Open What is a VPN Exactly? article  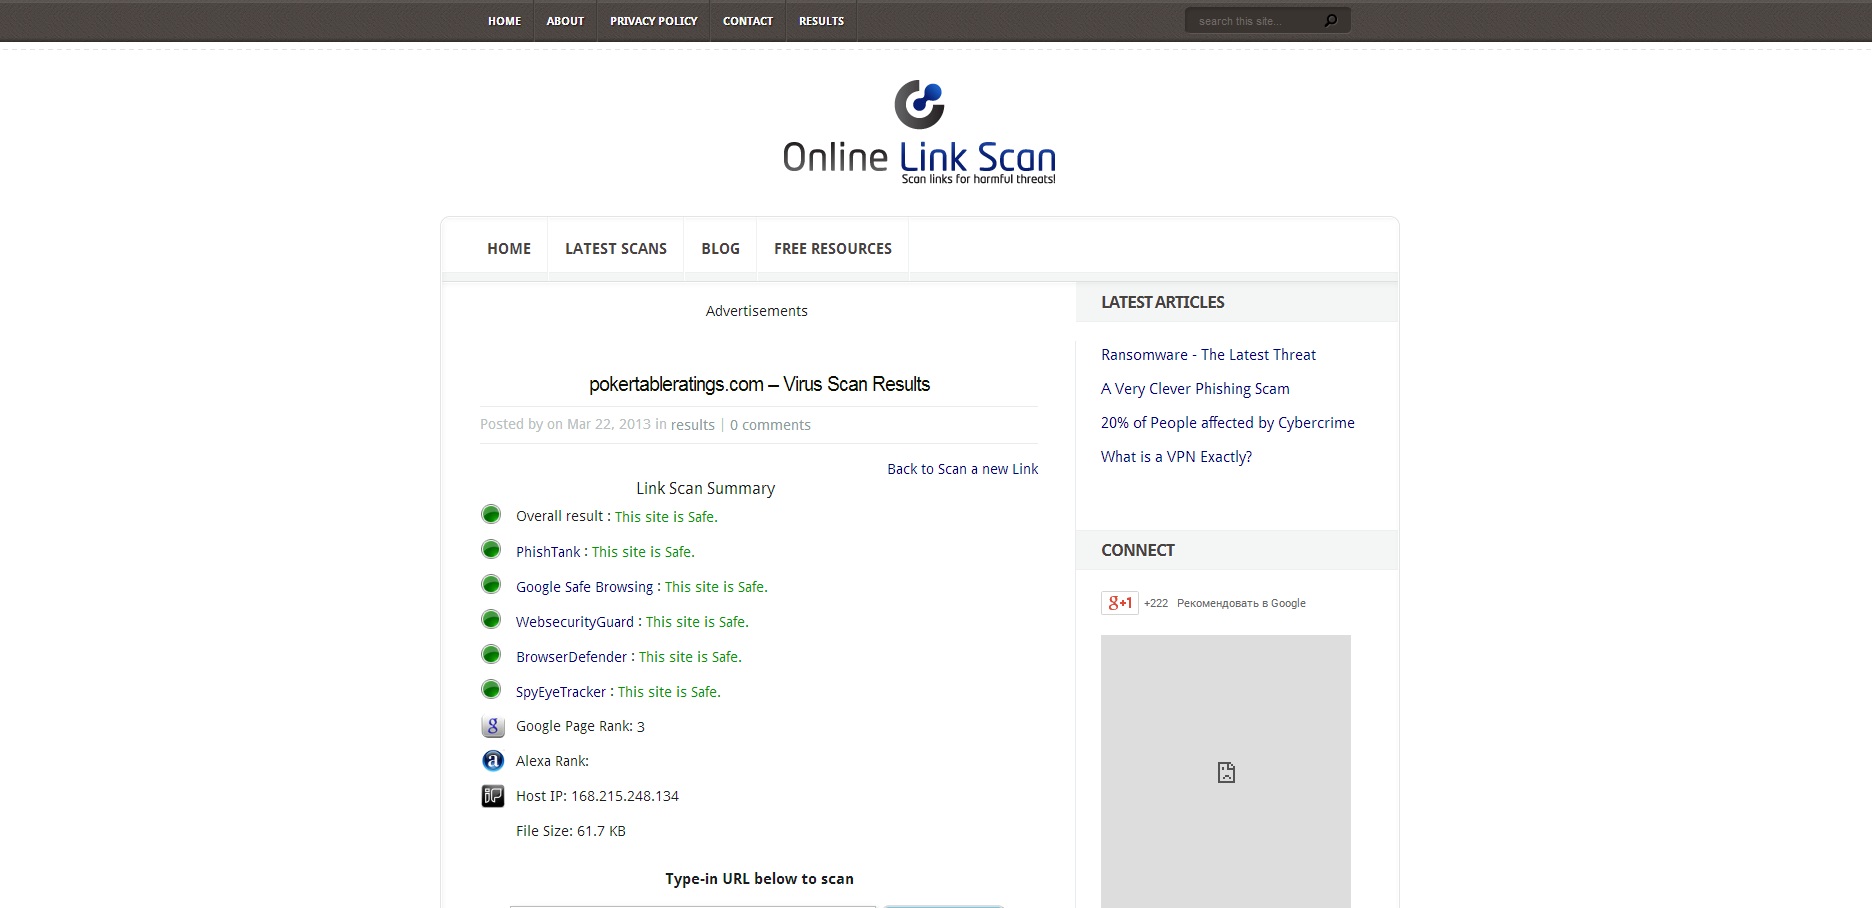coord(1176,457)
